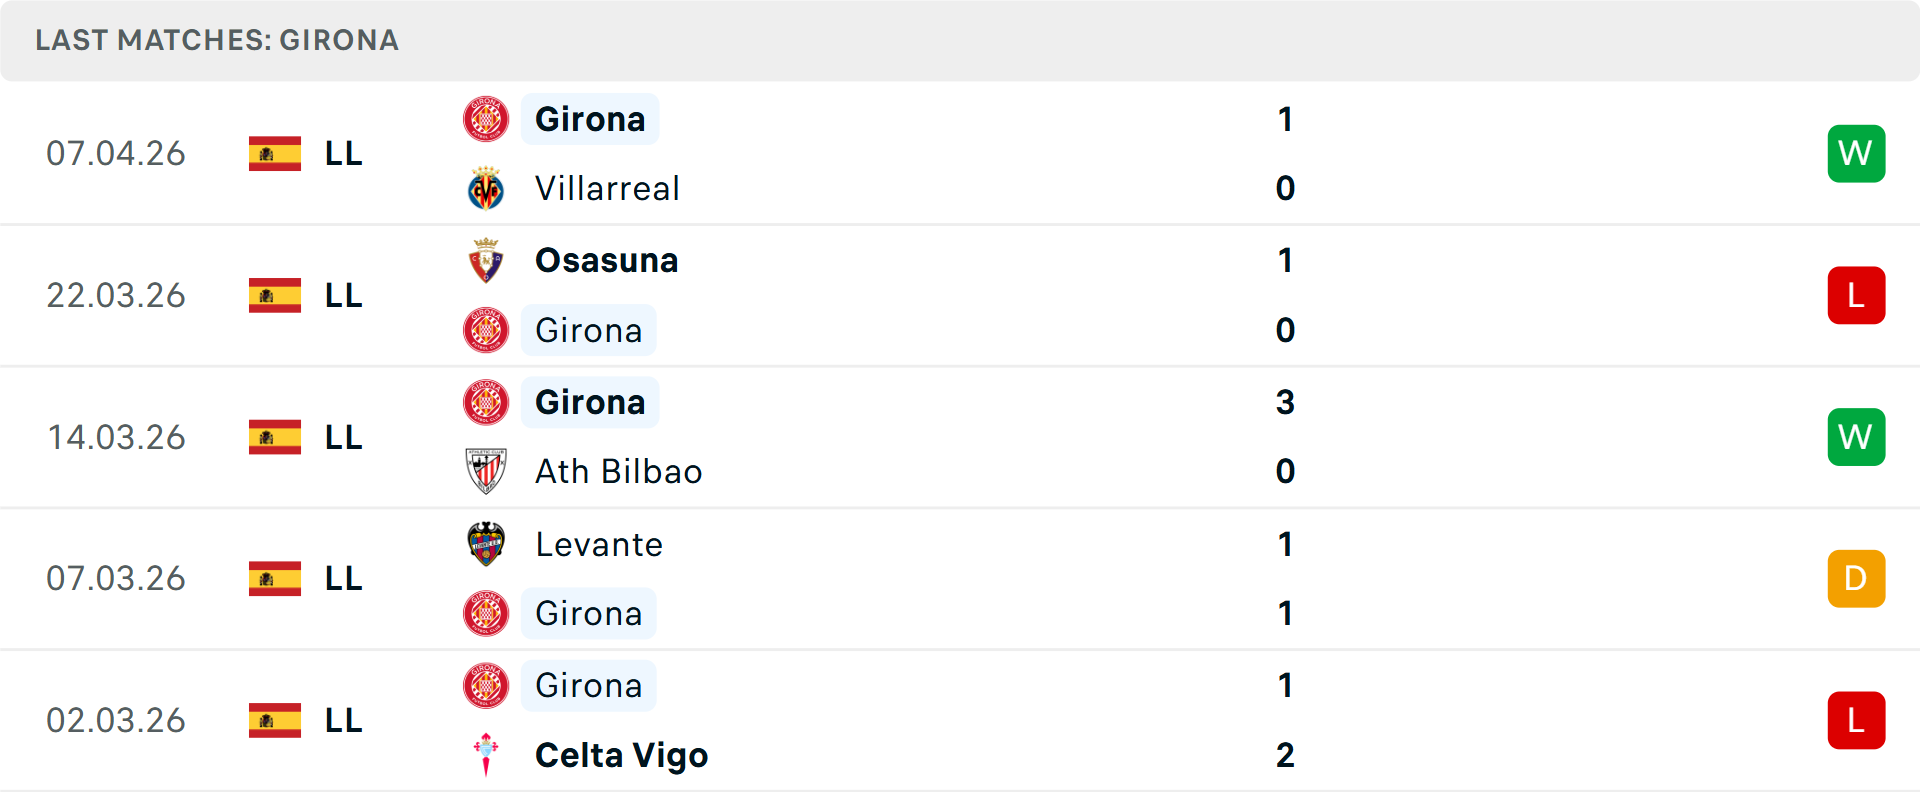Click LL league label for 07.03.26 match
This screenshot has width=1920, height=792.
tap(343, 579)
